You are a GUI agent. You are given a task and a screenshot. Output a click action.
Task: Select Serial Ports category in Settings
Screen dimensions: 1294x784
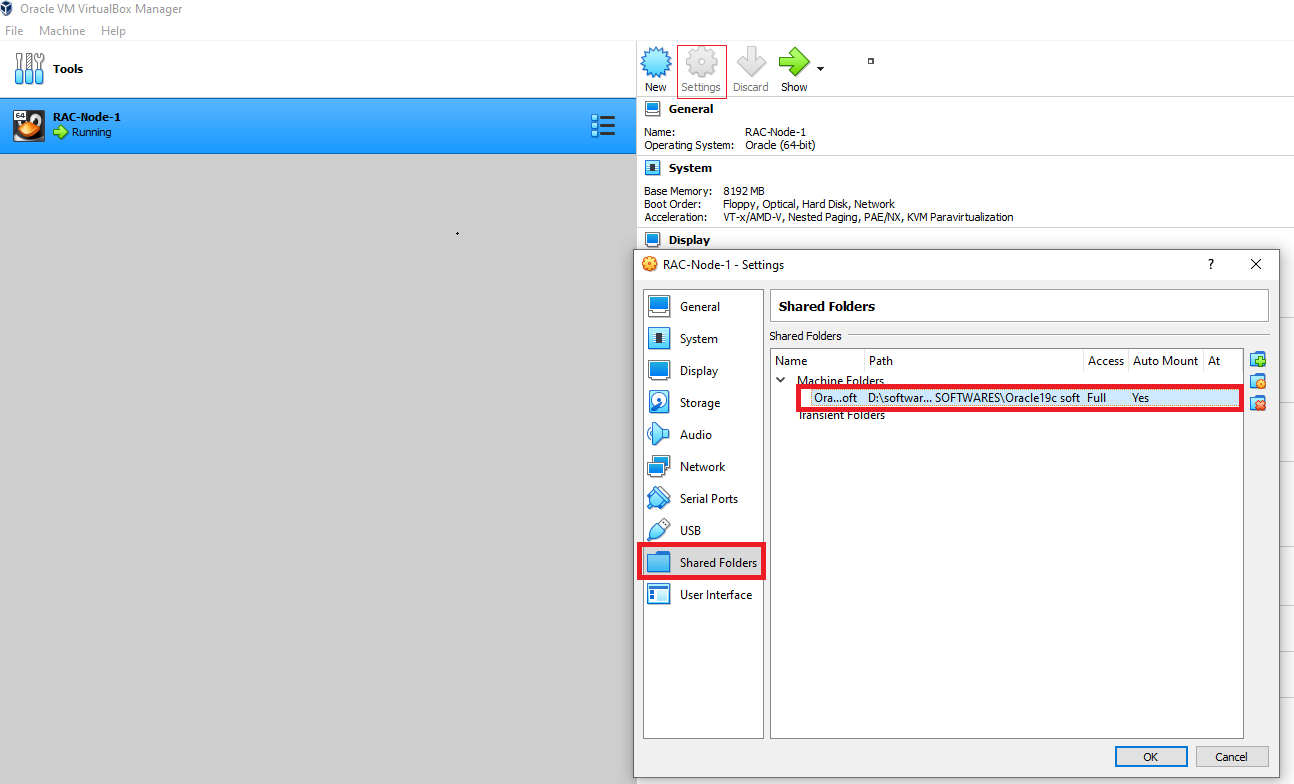703,499
